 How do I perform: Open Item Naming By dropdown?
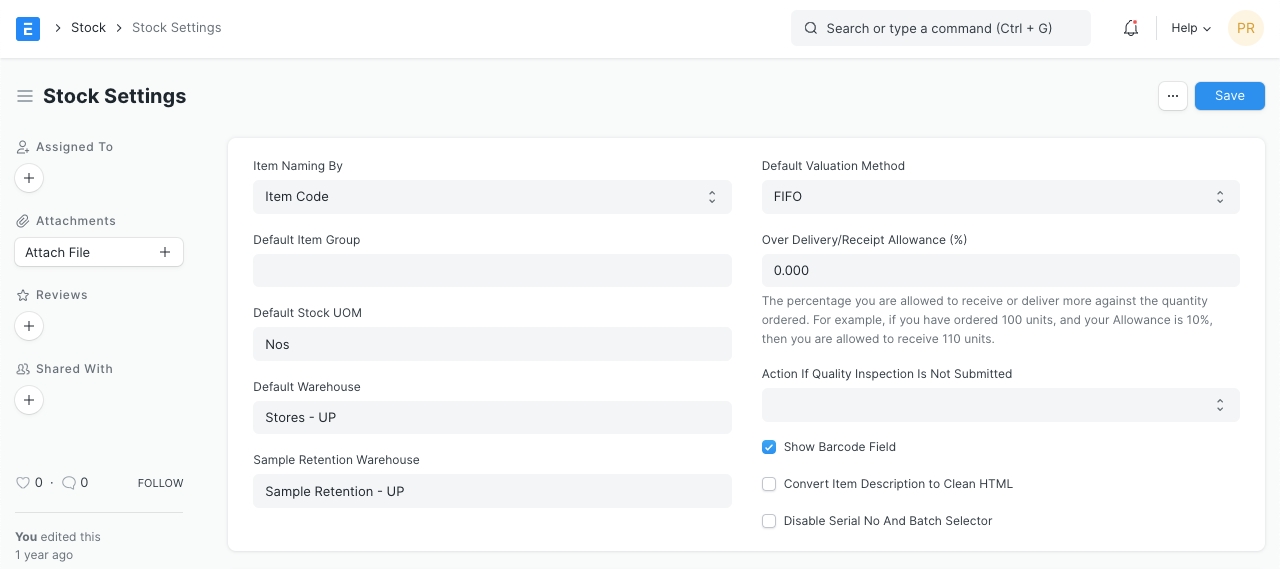(x=492, y=197)
